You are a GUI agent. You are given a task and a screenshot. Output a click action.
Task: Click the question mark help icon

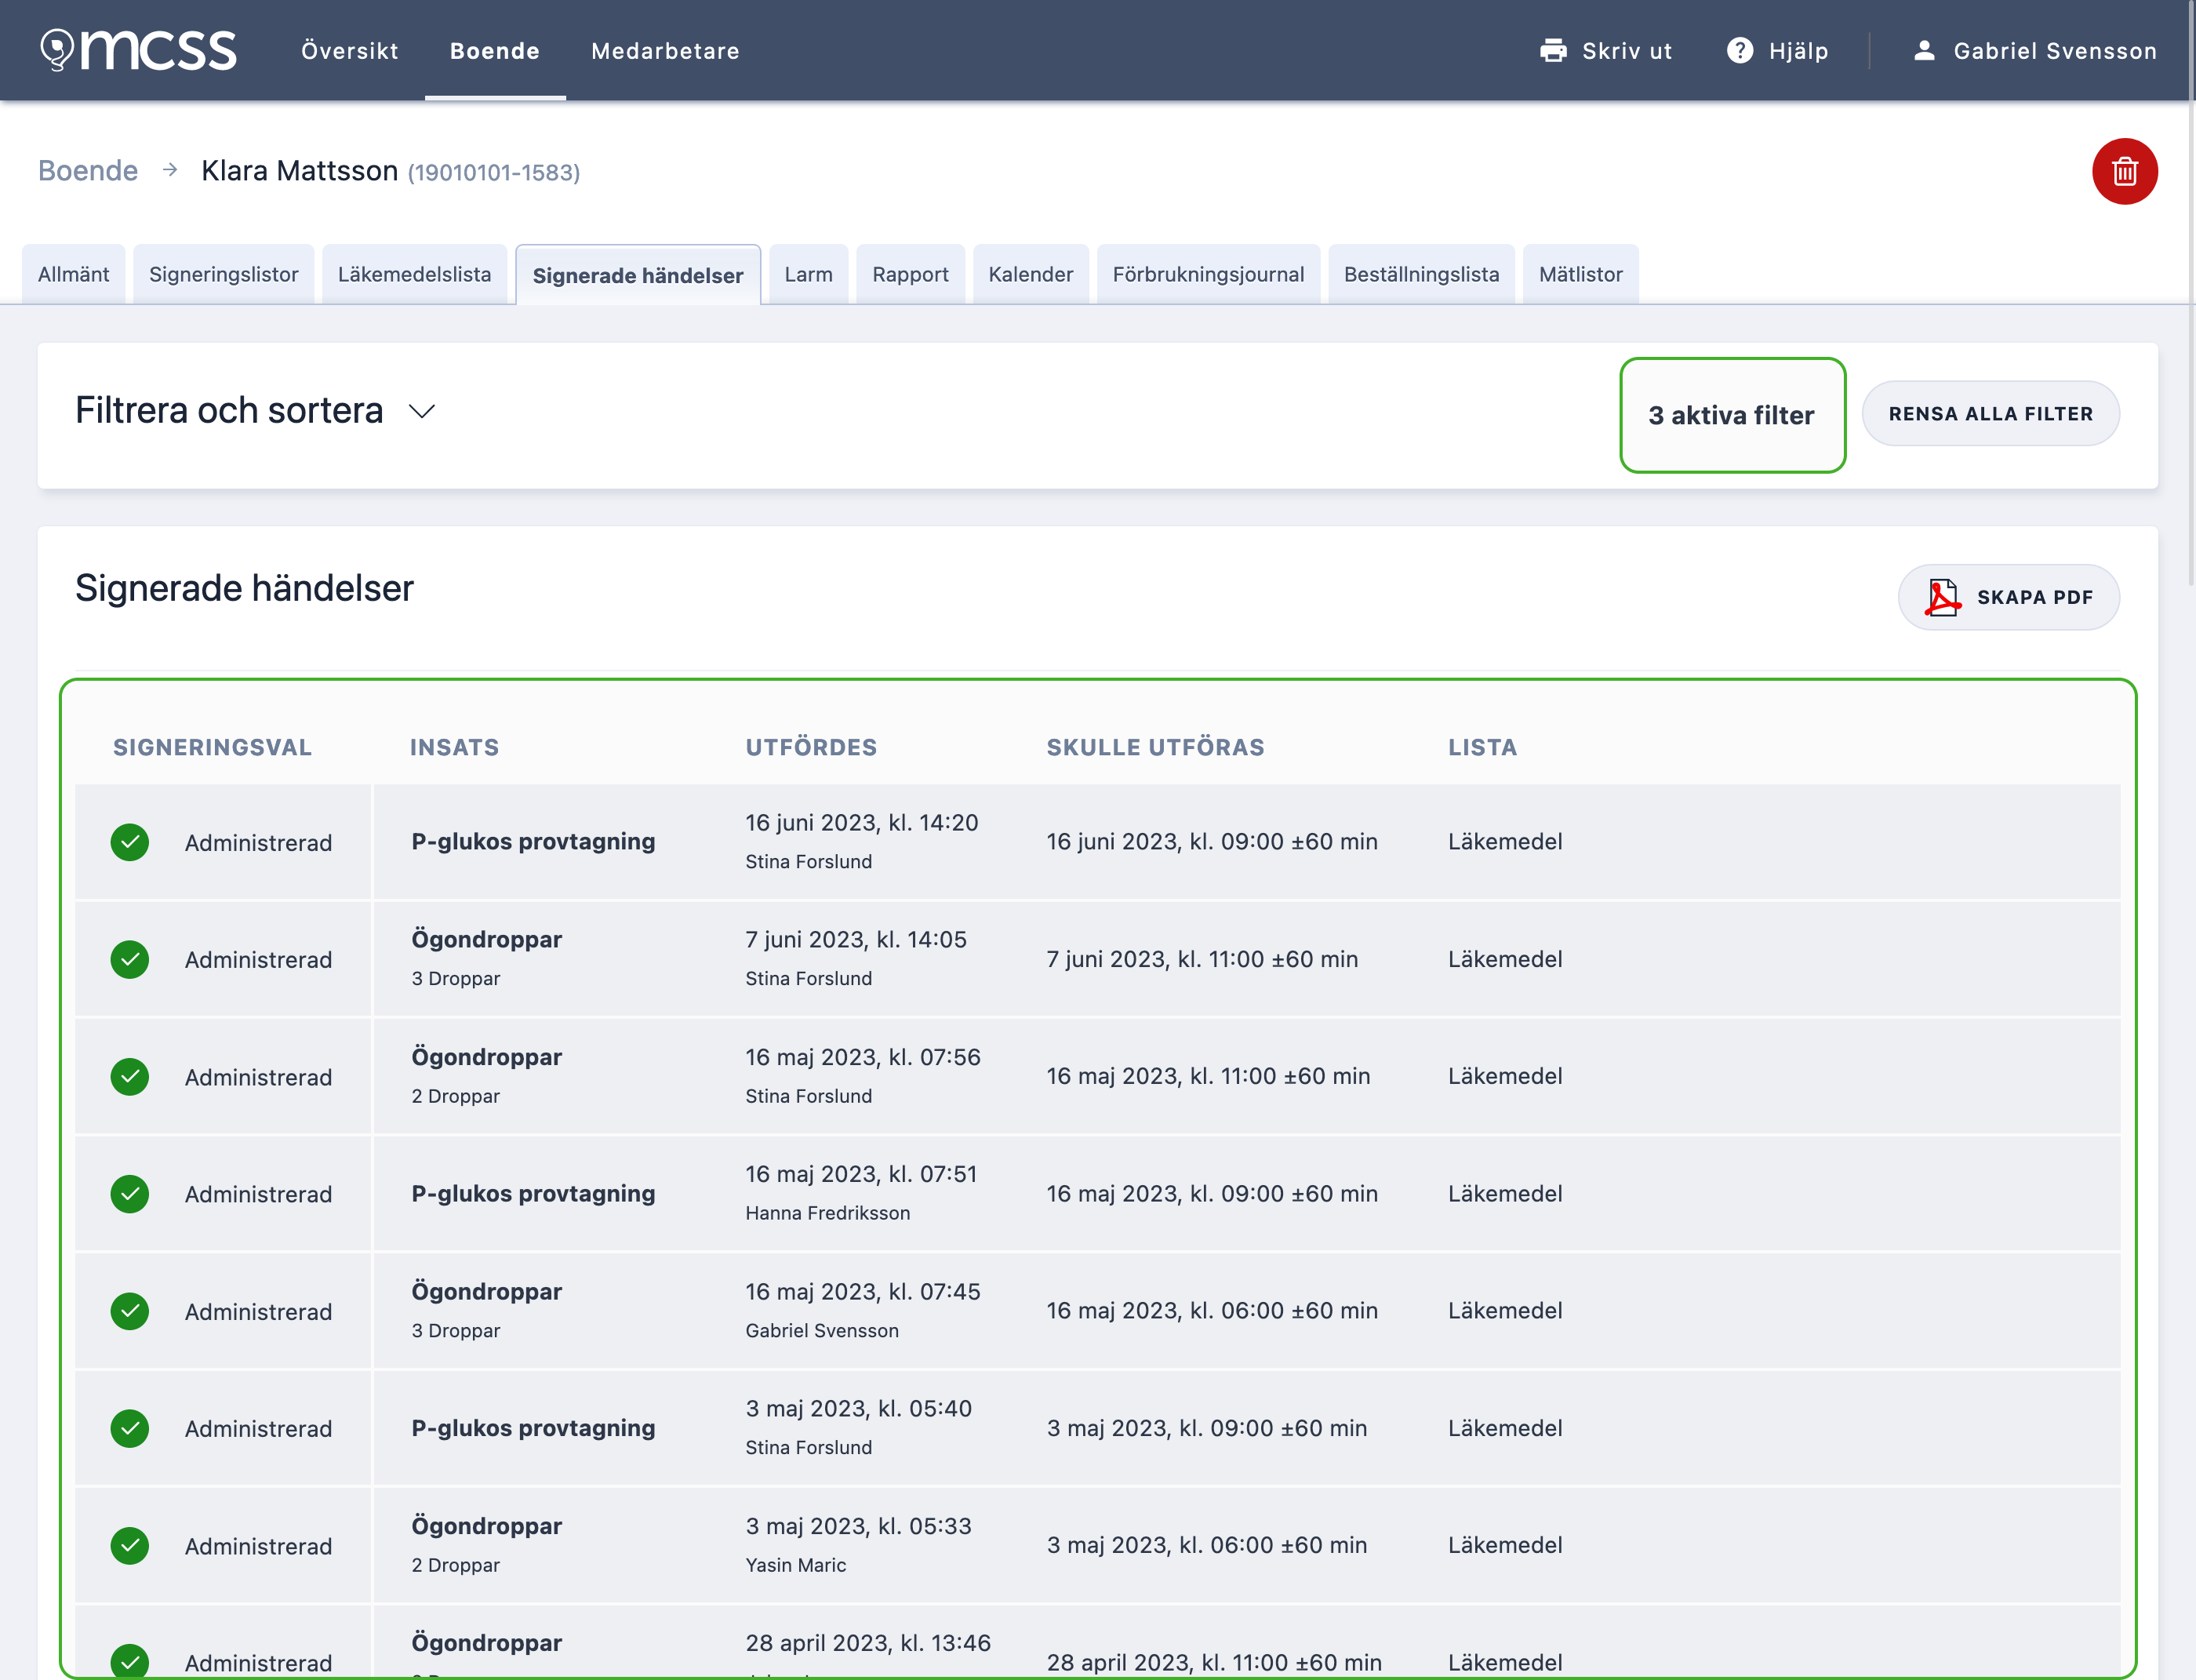tap(1740, 51)
